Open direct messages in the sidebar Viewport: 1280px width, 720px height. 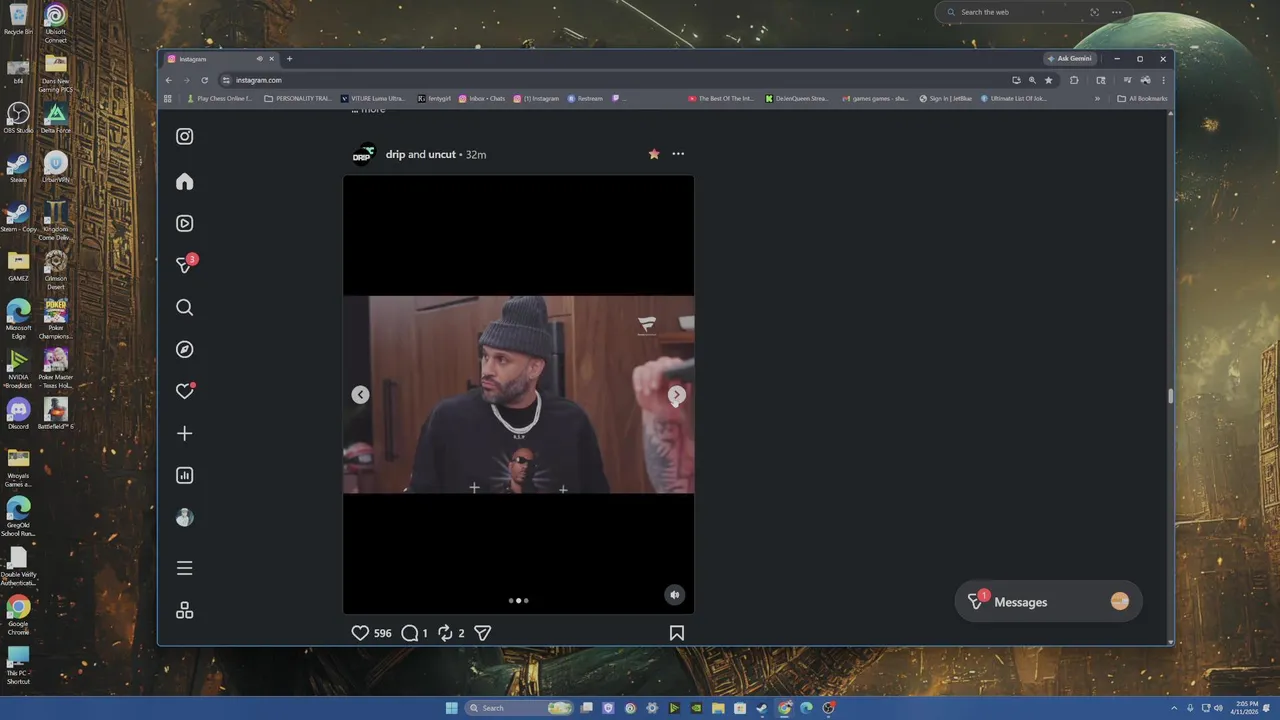(x=184, y=264)
